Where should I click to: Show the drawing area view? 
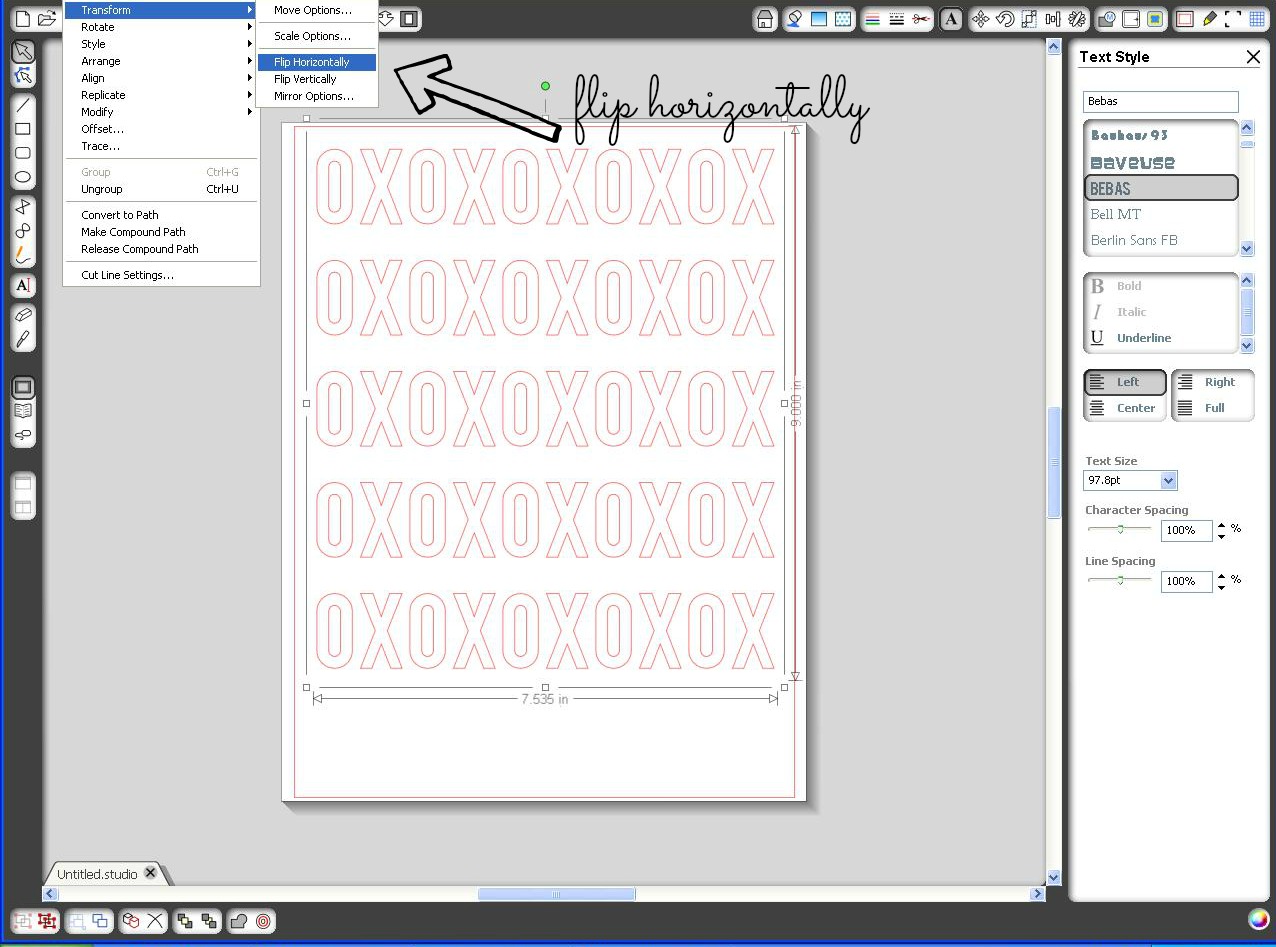tap(23, 387)
